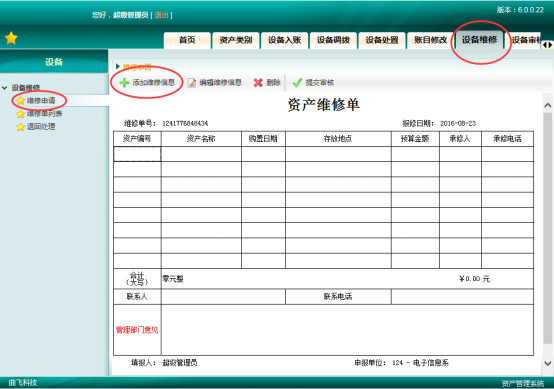Click the 购置日期 column header

point(263,138)
